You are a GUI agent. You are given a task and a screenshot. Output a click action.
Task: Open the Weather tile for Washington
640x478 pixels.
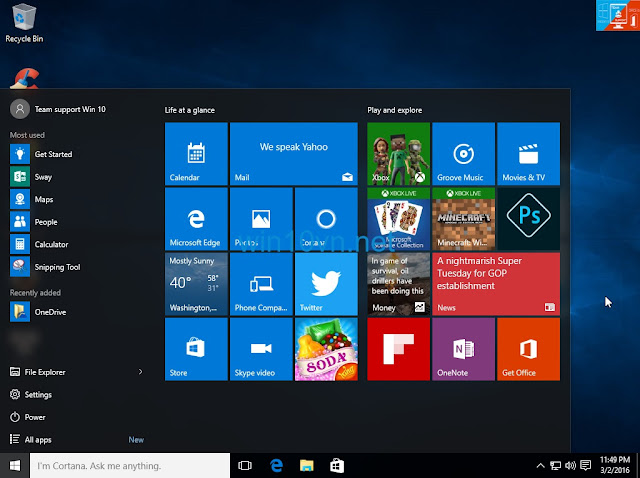pyautogui.click(x=196, y=284)
